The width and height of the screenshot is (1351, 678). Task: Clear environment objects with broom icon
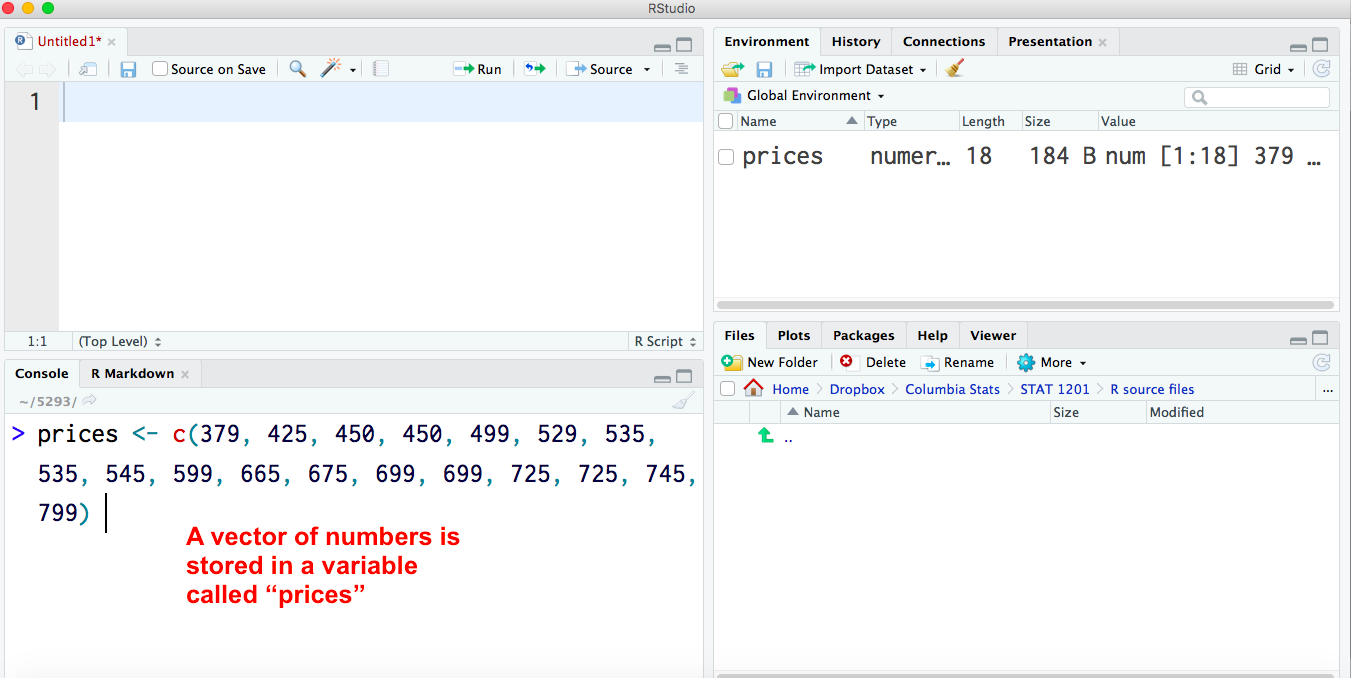pos(955,68)
